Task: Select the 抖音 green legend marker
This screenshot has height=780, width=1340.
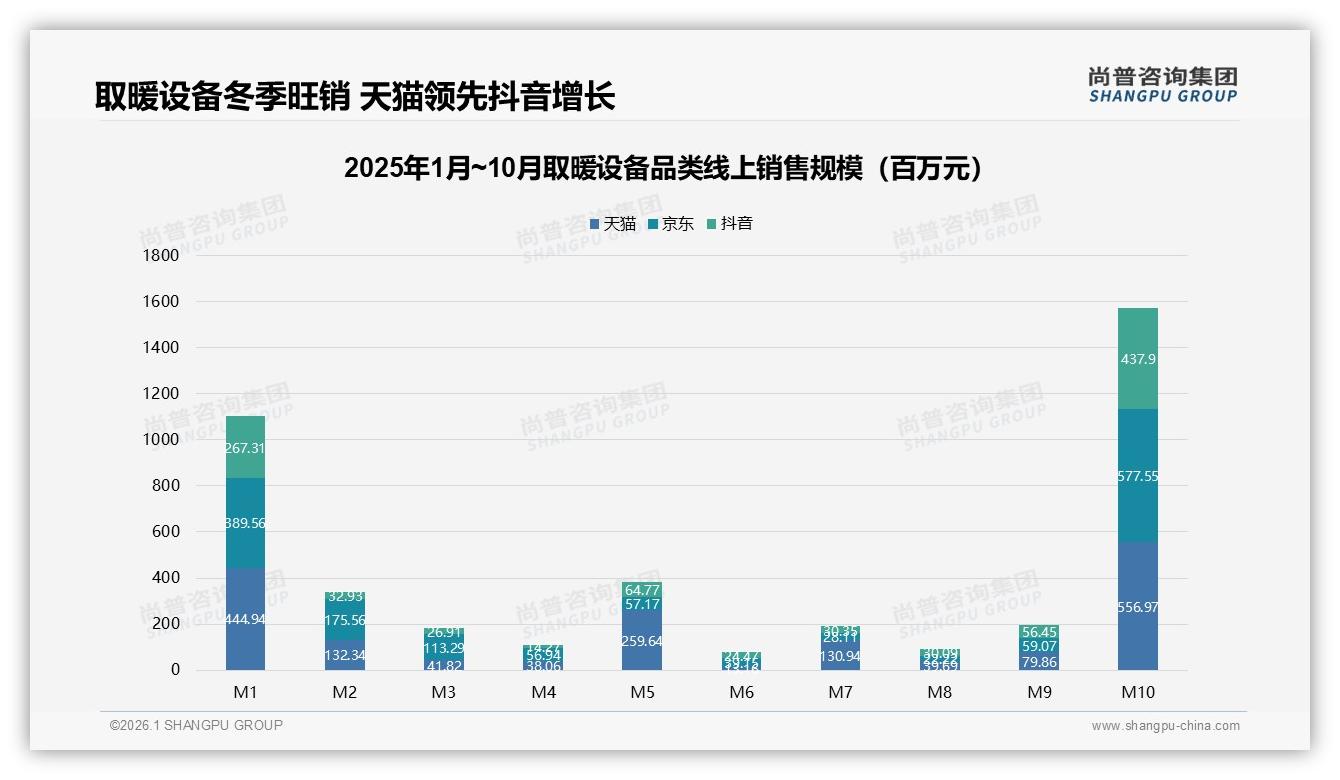Action: coord(712,224)
